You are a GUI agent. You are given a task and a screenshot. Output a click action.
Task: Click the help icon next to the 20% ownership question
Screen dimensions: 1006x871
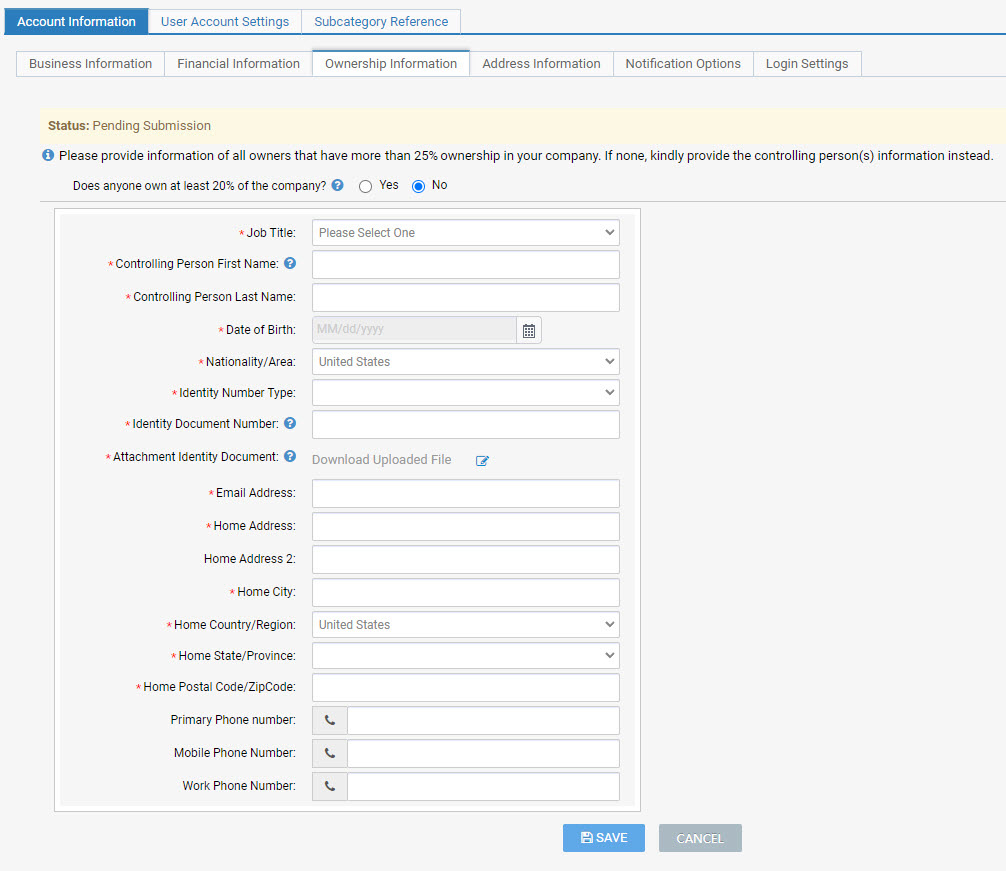pos(337,185)
